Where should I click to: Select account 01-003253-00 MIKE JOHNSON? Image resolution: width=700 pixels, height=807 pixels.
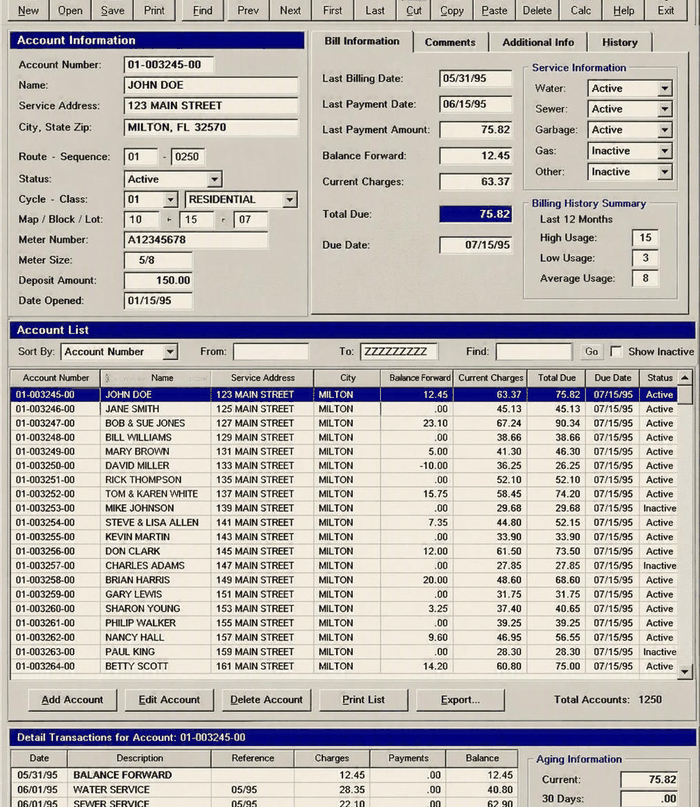click(343, 508)
